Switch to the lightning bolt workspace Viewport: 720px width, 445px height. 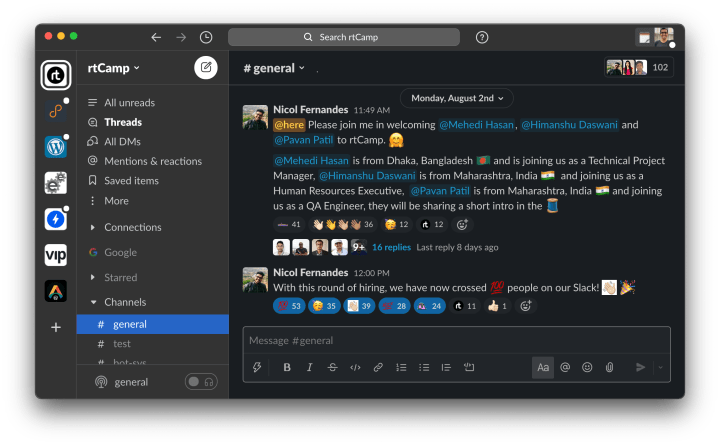pyautogui.click(x=56, y=219)
